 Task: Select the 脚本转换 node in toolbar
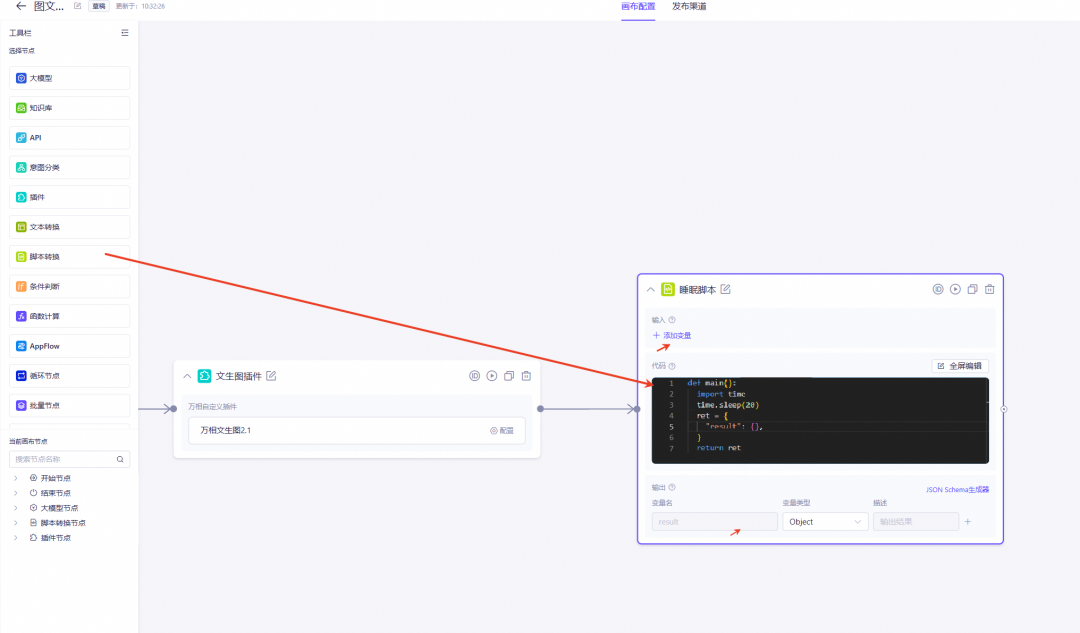pyautogui.click(x=70, y=257)
